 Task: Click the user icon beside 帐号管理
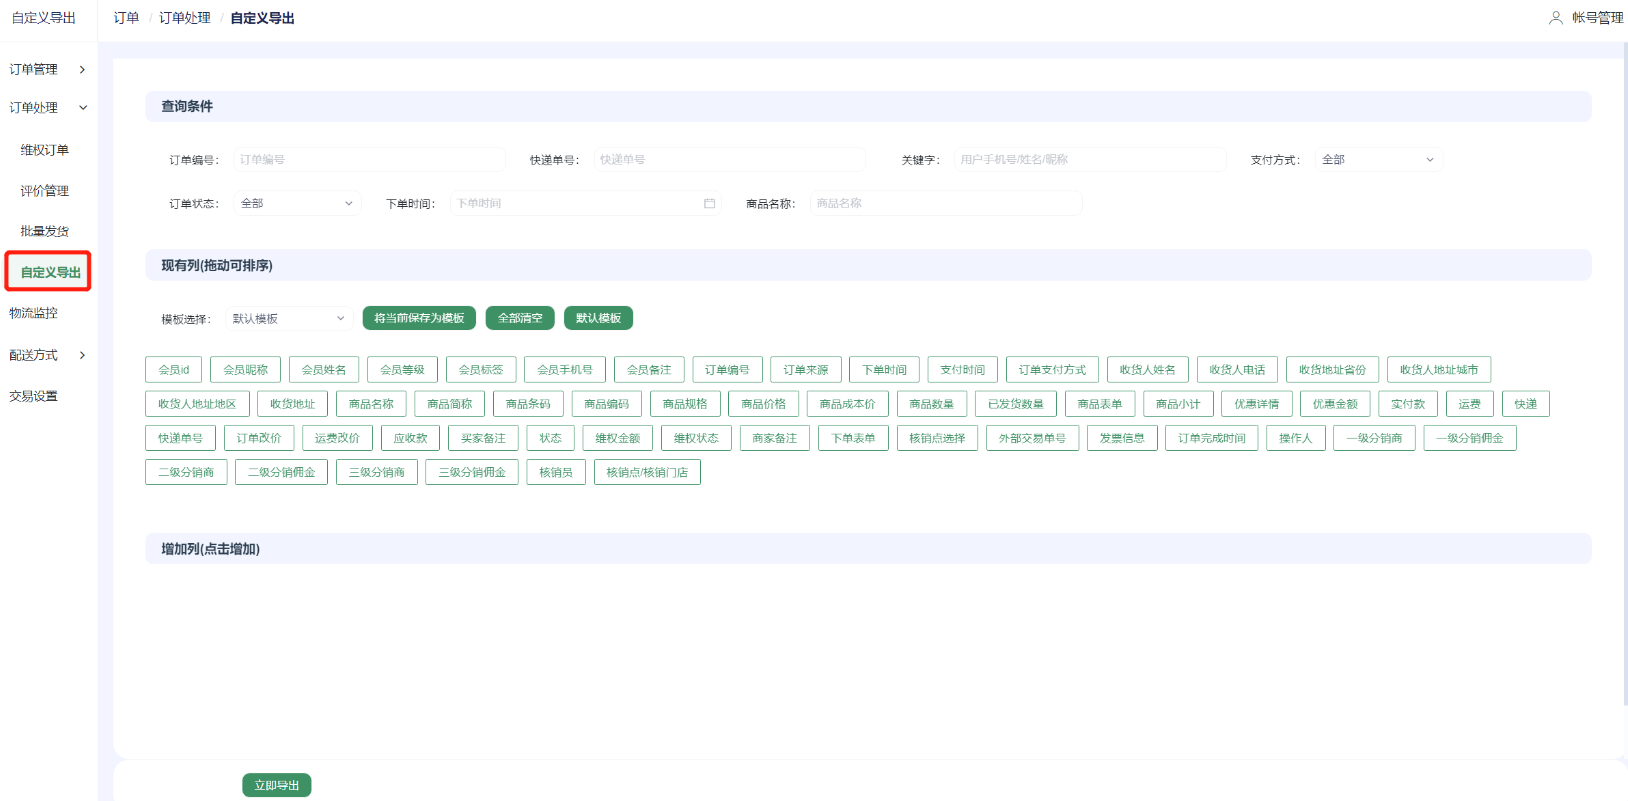tap(1555, 18)
